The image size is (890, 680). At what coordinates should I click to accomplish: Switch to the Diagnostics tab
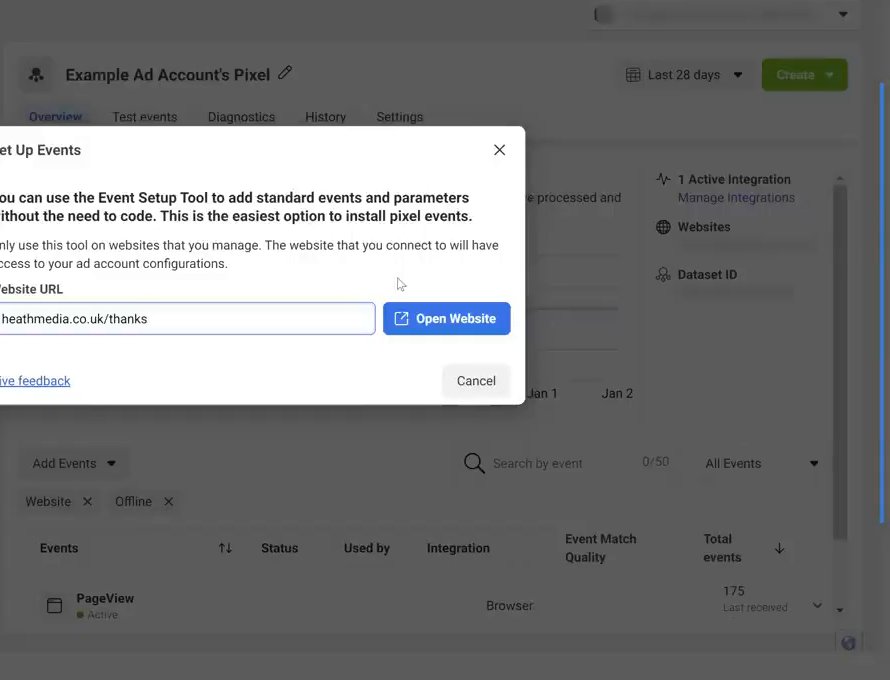coord(241,117)
